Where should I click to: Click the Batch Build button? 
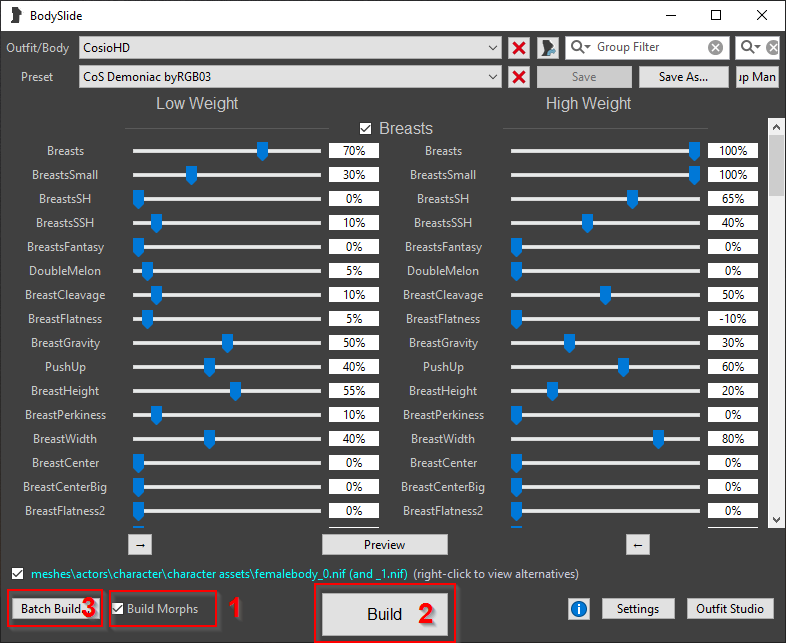(54, 609)
